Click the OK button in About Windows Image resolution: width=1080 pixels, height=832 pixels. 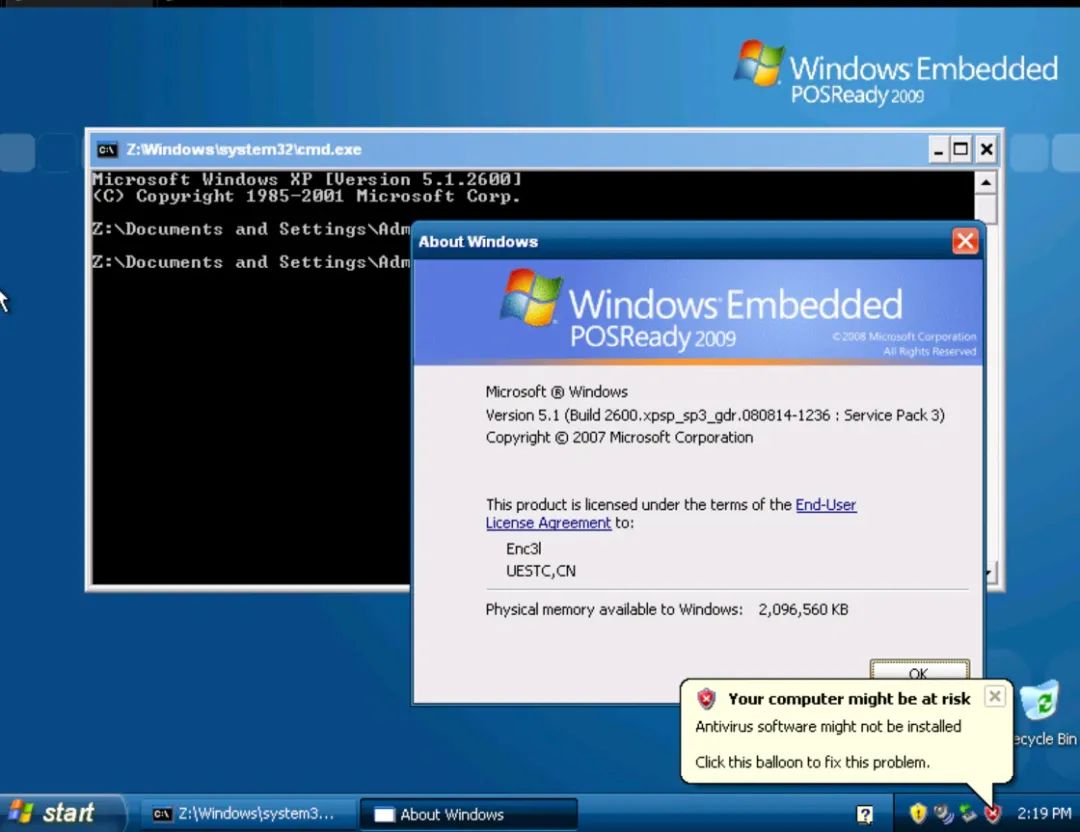pos(920,671)
